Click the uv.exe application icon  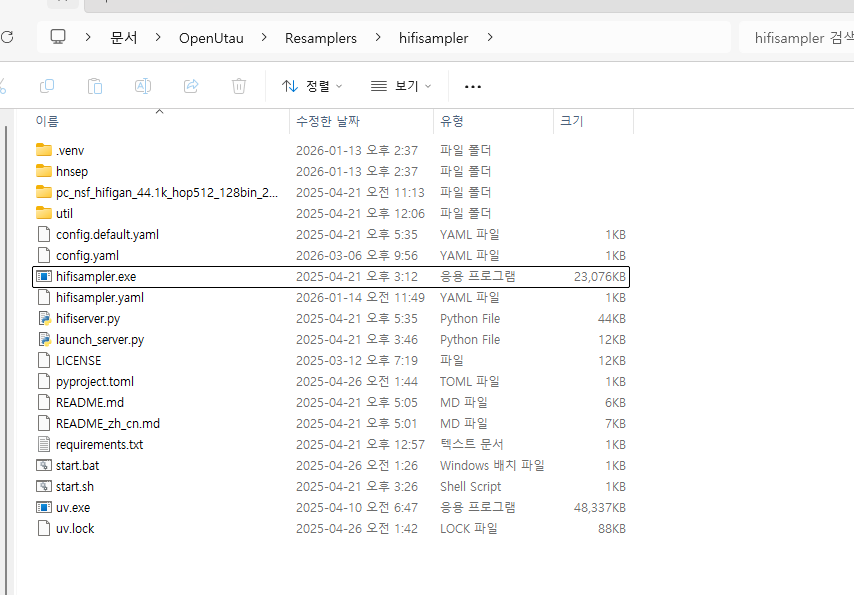click(x=44, y=507)
